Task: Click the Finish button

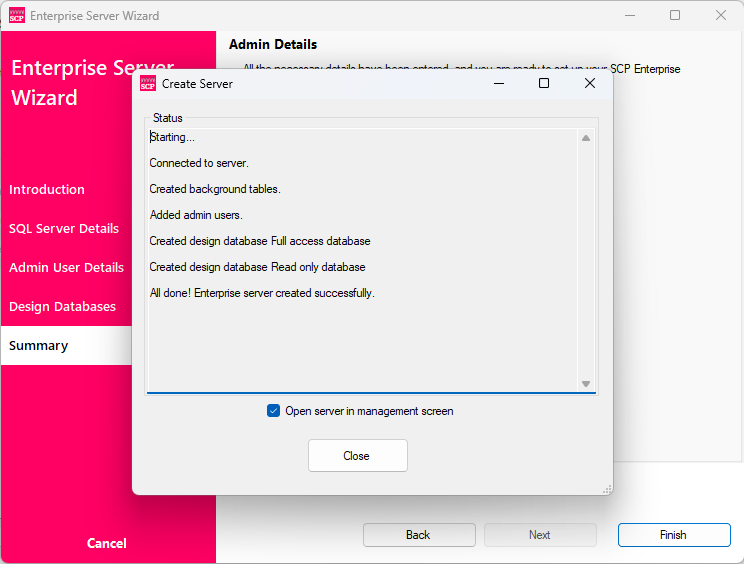Action: coord(674,535)
